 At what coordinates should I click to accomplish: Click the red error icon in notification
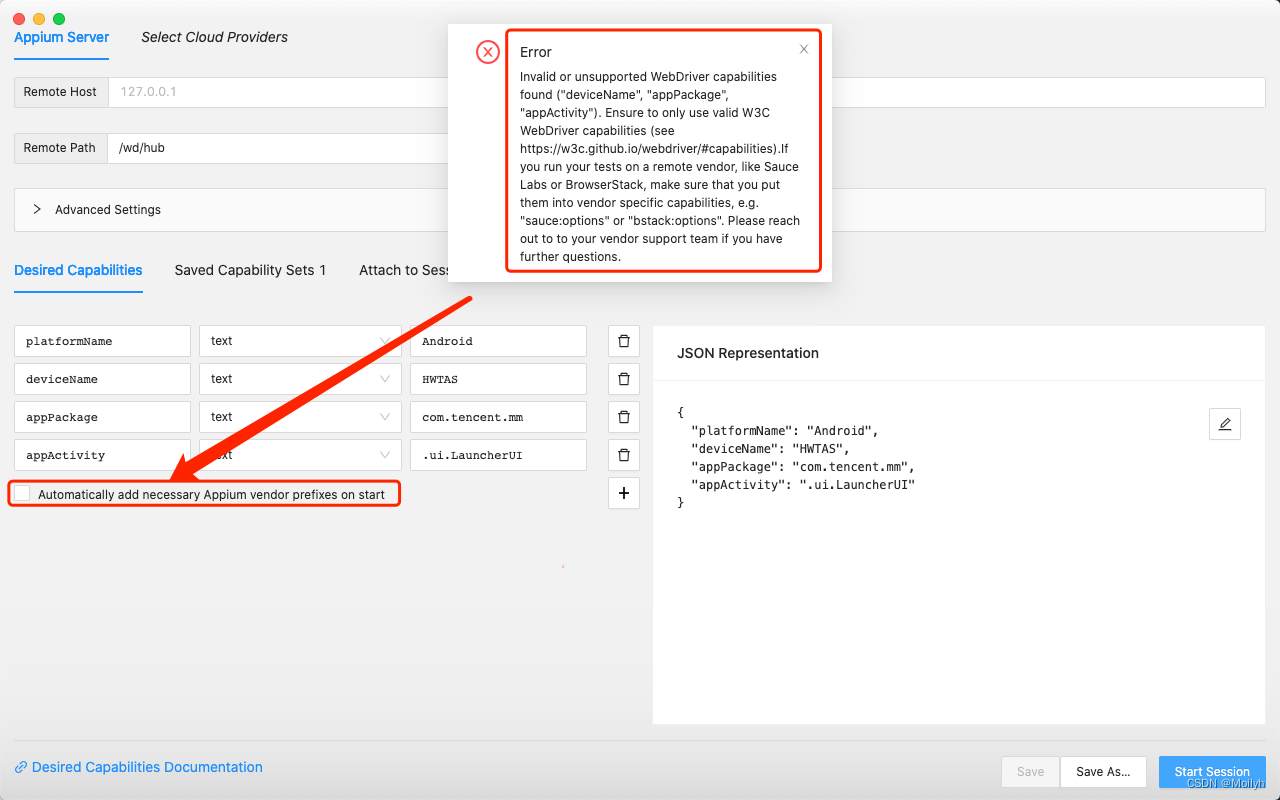(x=488, y=52)
